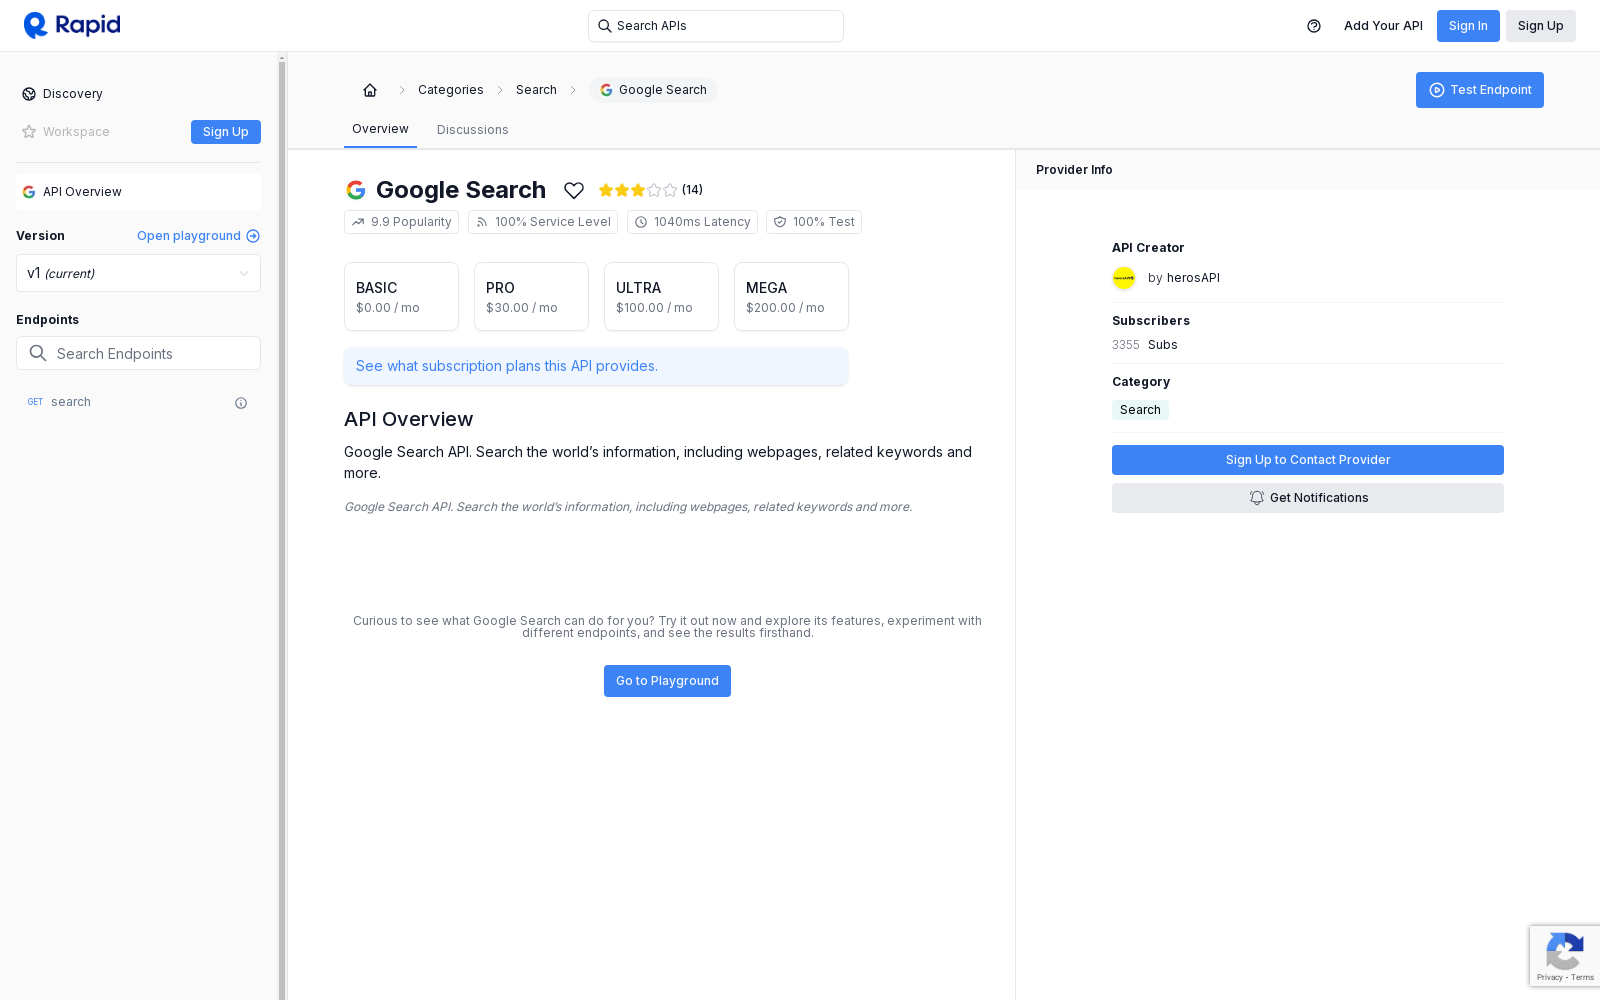Click the (14) rating count
Image resolution: width=1600 pixels, height=1000 pixels.
tap(692, 190)
